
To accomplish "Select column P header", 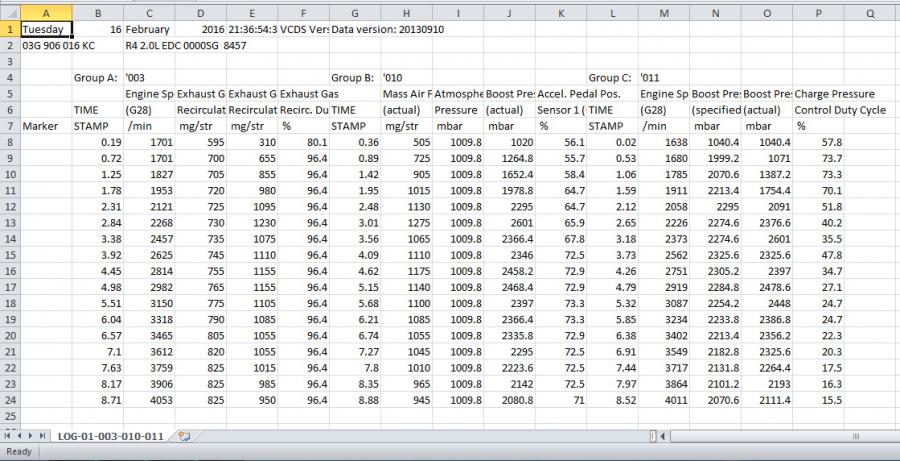I will pyautogui.click(x=819, y=13).
